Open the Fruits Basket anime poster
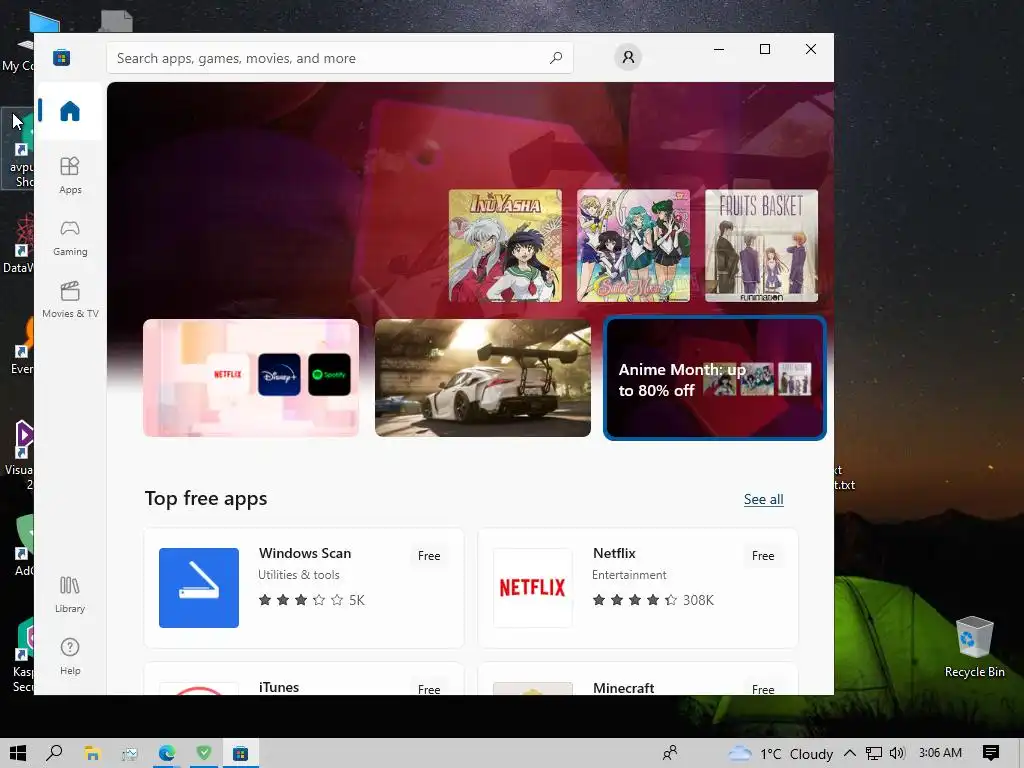The width and height of the screenshot is (1024, 768). (x=761, y=246)
